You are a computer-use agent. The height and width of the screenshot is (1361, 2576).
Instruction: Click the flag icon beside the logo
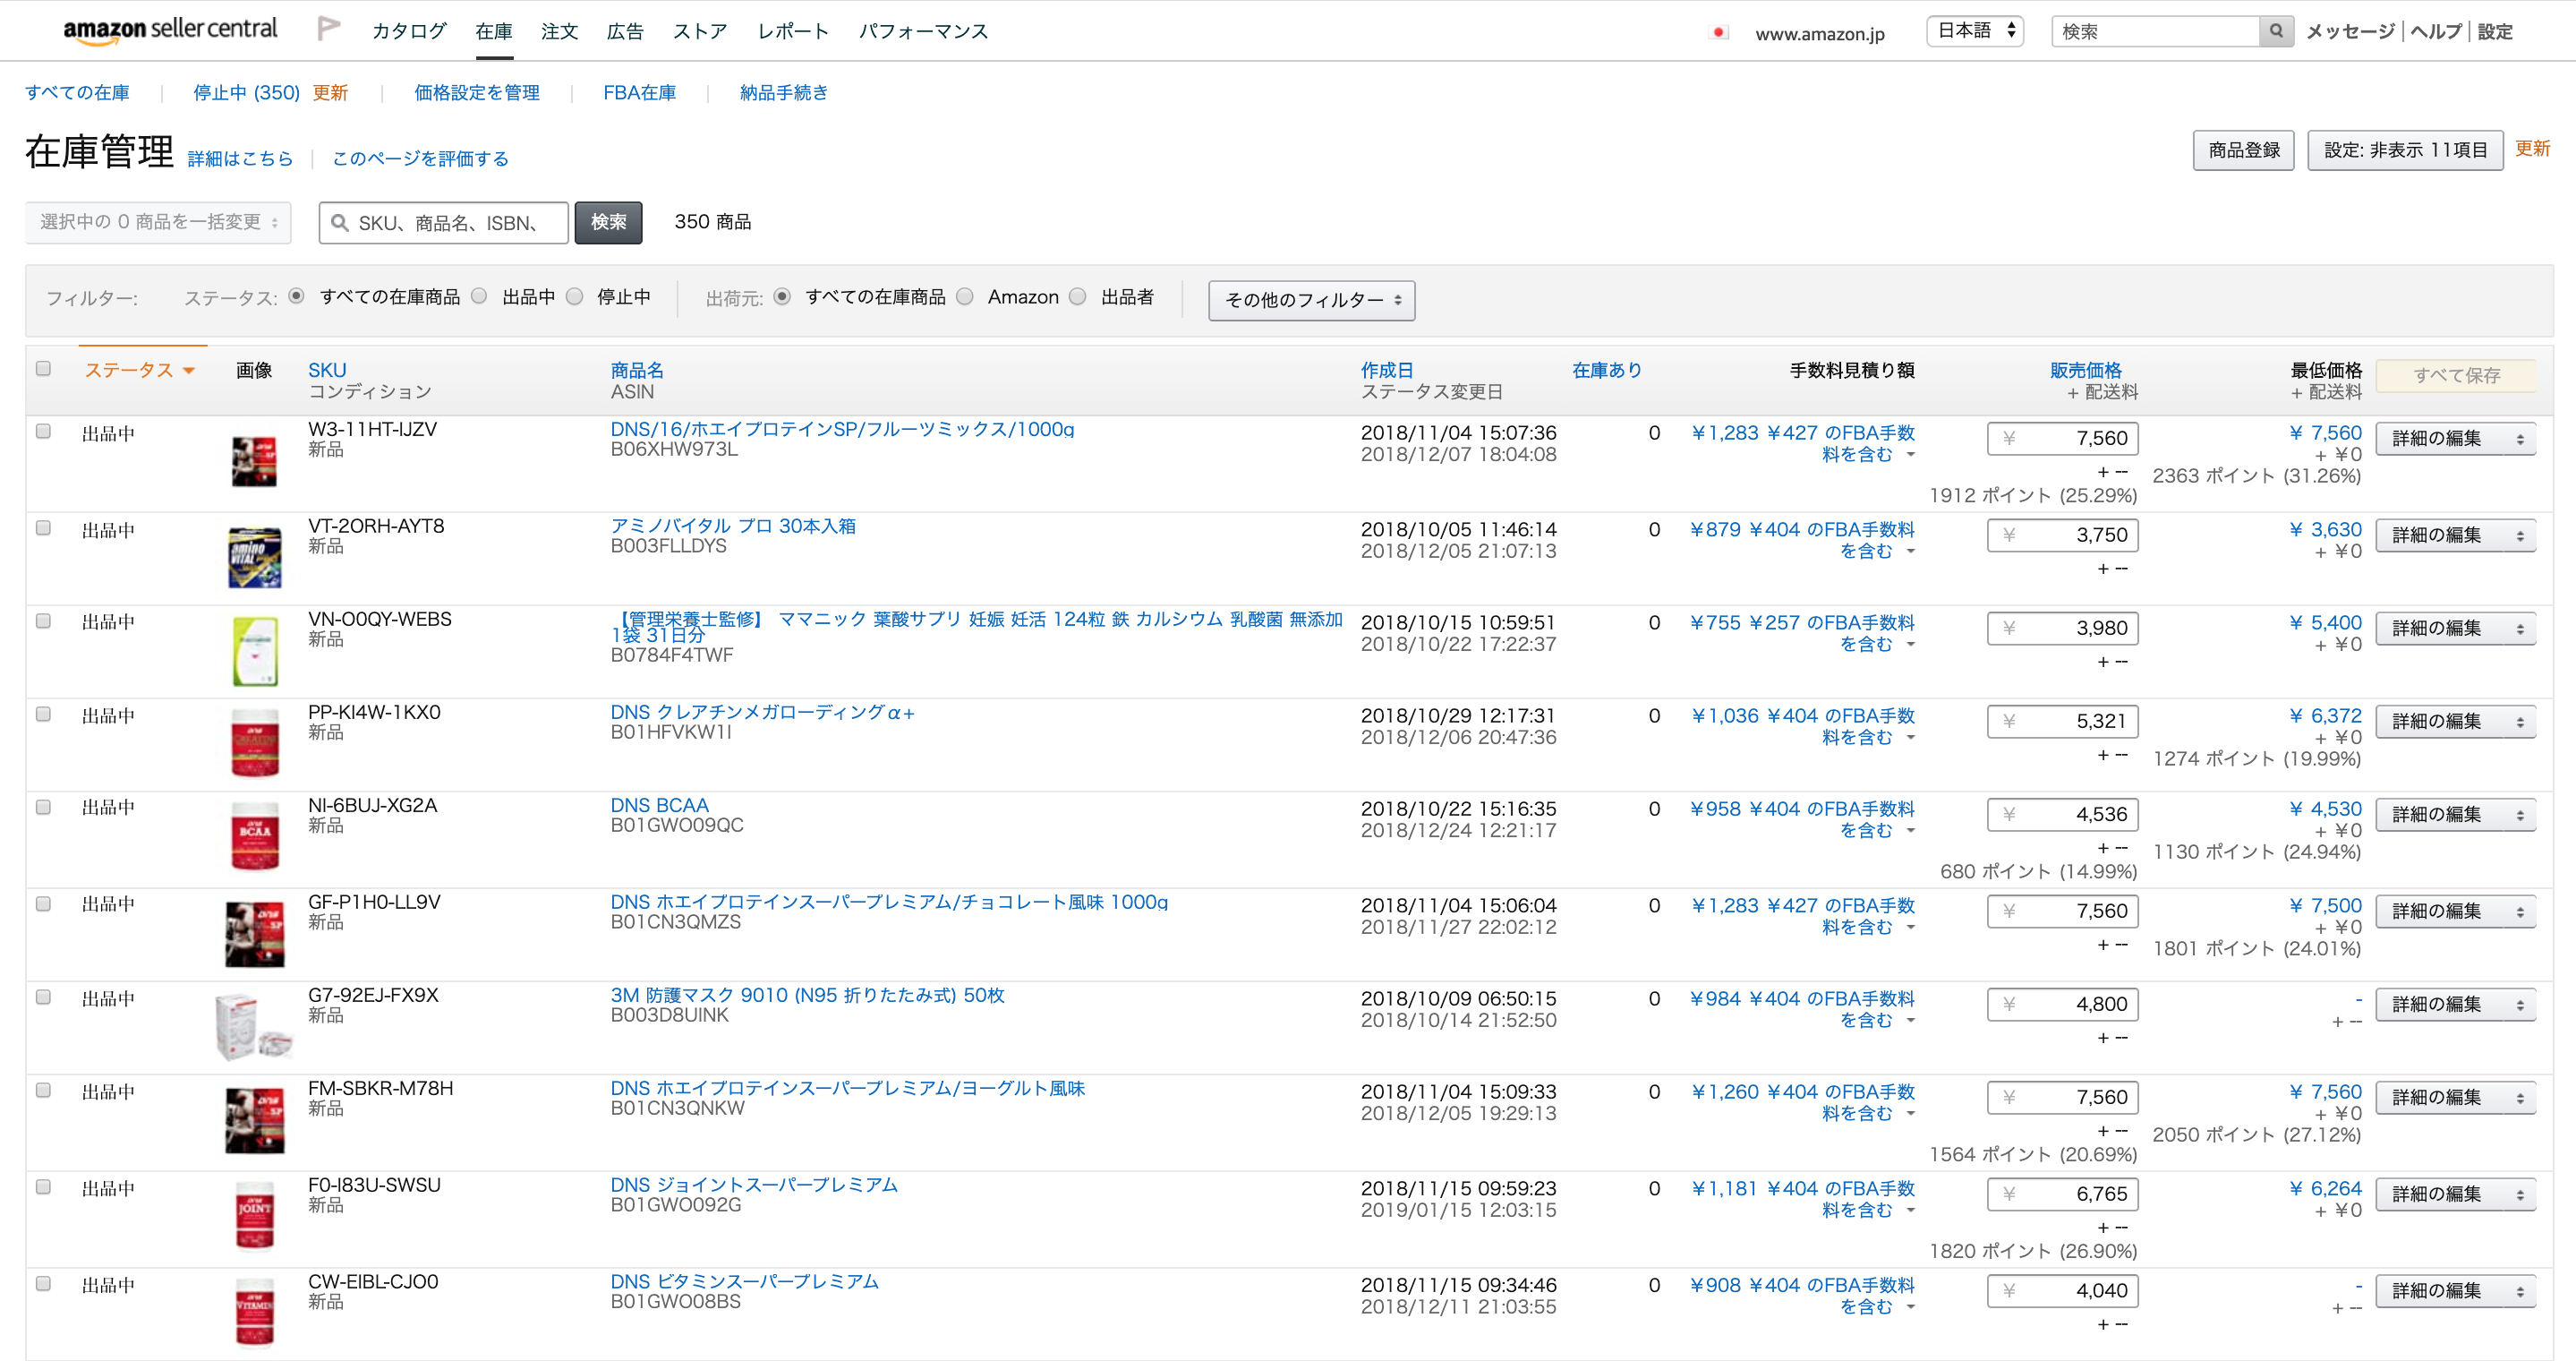click(x=329, y=28)
